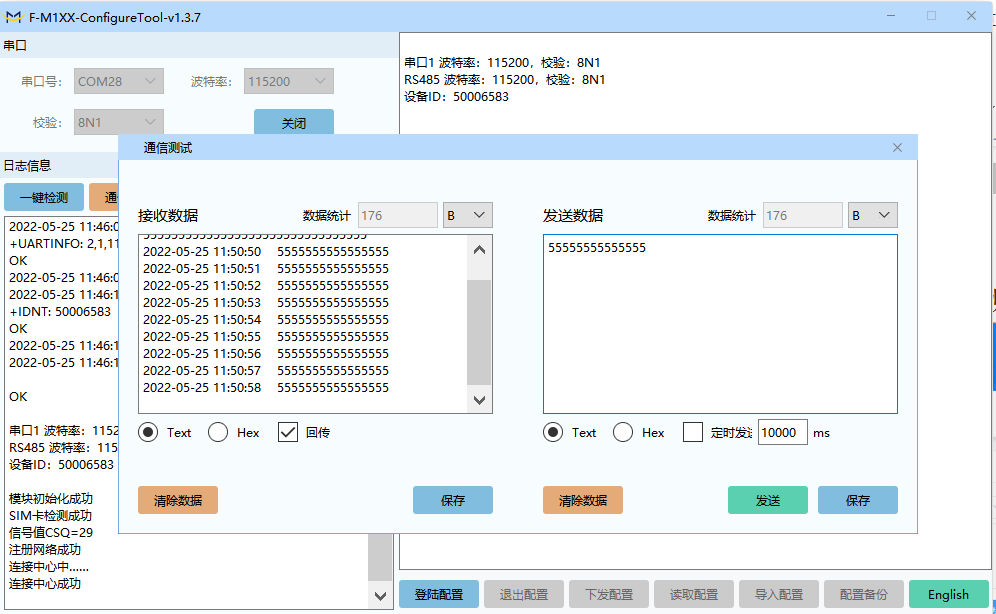This screenshot has width=996, height=614.
Task: Open the 校验 8N1 dropdown
Action: pyautogui.click(x=119, y=122)
